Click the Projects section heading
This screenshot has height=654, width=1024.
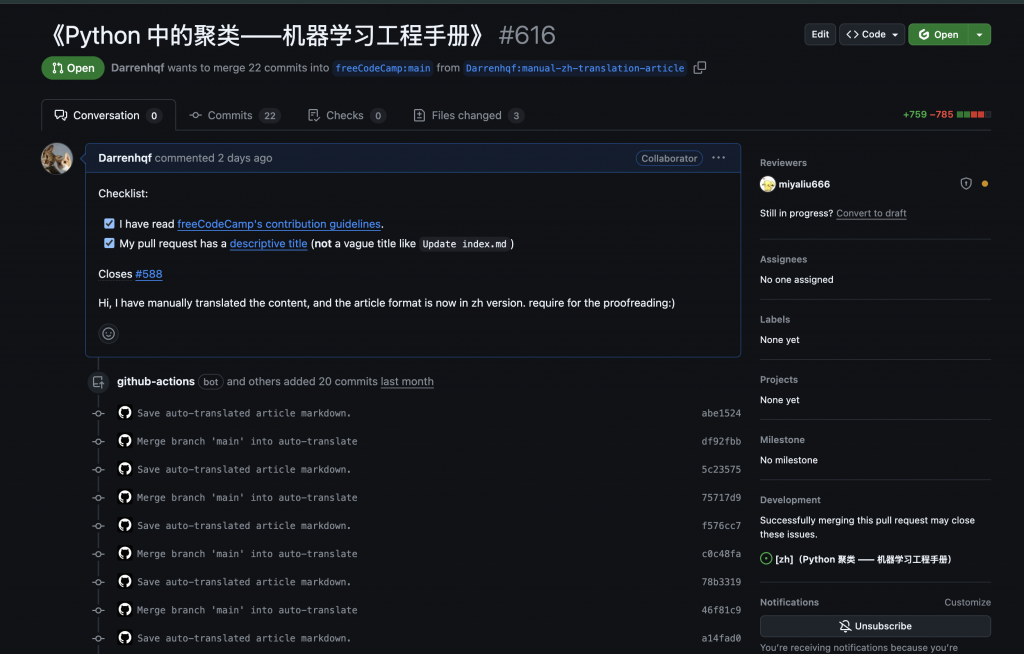778,380
